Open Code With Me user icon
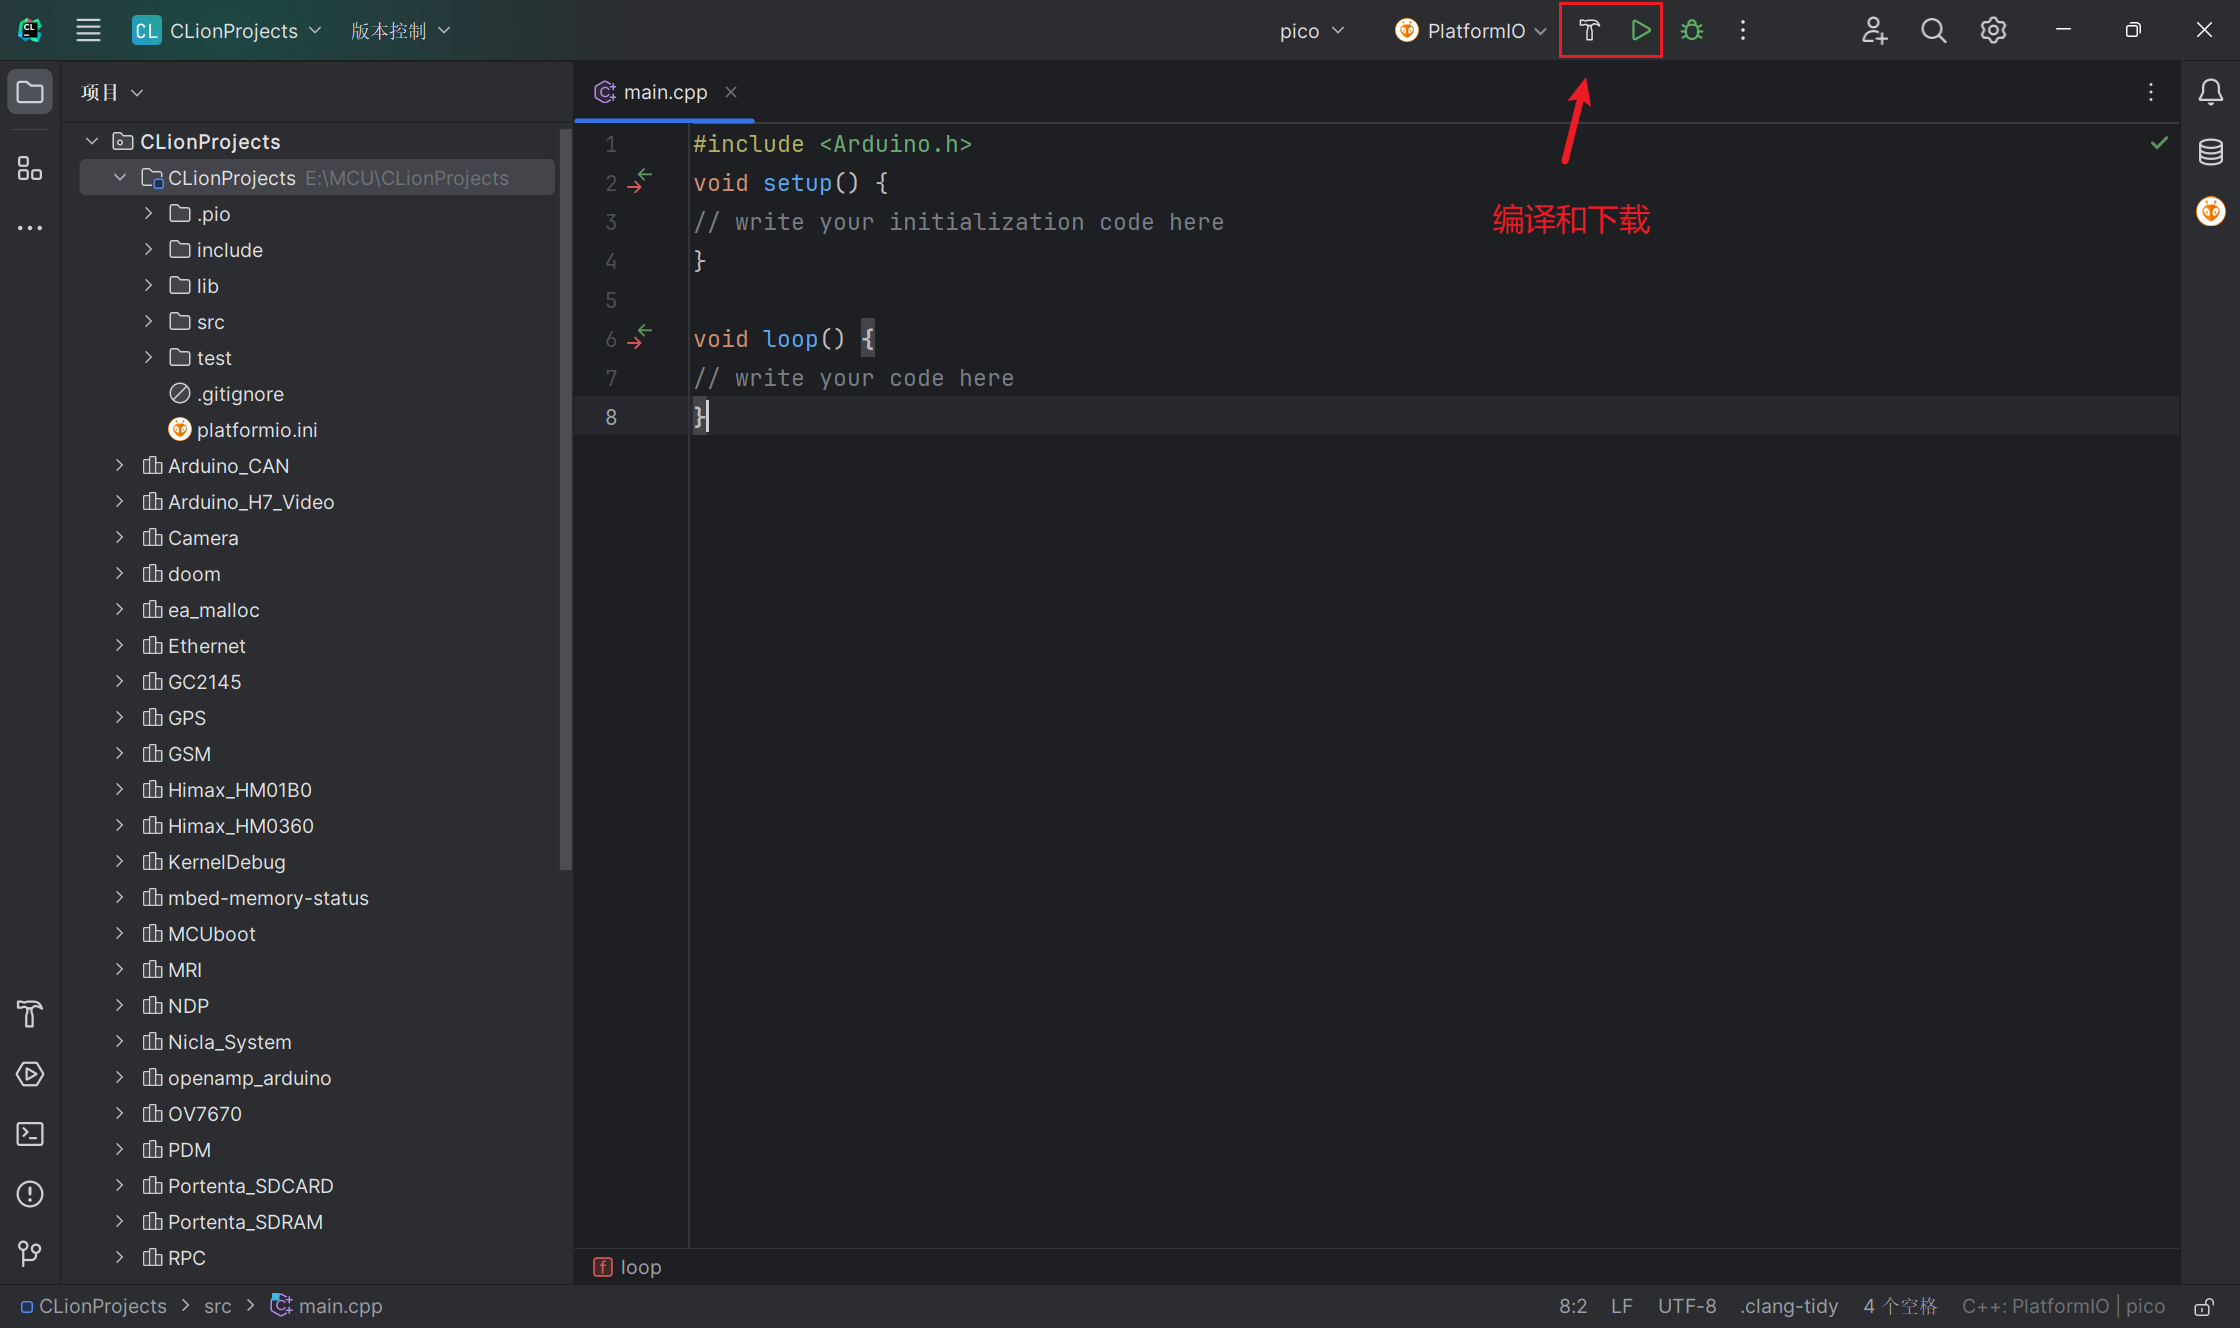Viewport: 2240px width, 1328px height. [1874, 30]
